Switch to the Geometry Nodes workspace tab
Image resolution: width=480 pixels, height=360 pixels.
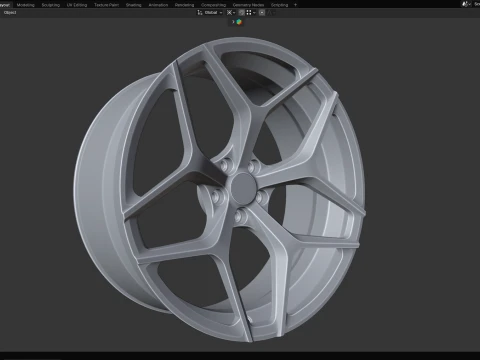[248, 5]
